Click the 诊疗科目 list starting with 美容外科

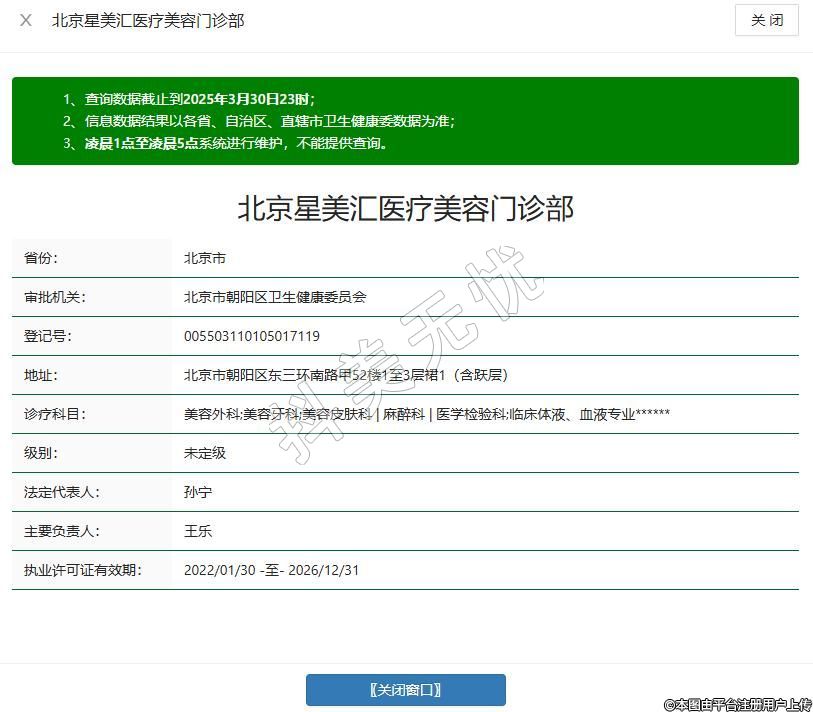coord(426,414)
